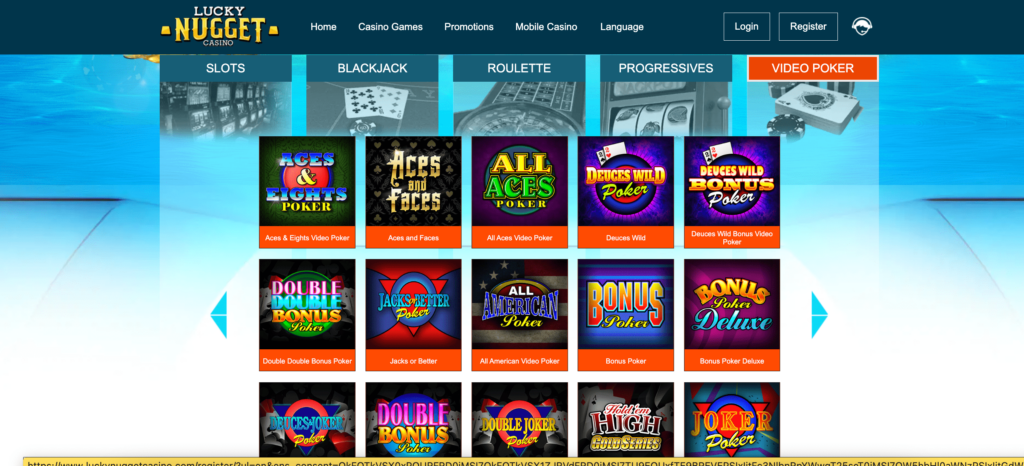Click the All American Video Poker label
The width and height of the screenshot is (1024, 466).
[520, 361]
